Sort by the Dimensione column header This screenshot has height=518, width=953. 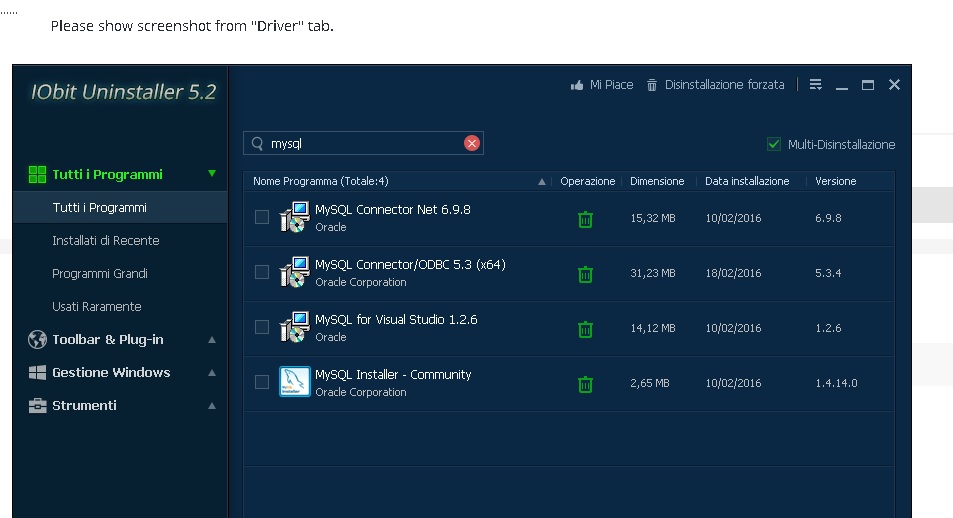click(657, 181)
